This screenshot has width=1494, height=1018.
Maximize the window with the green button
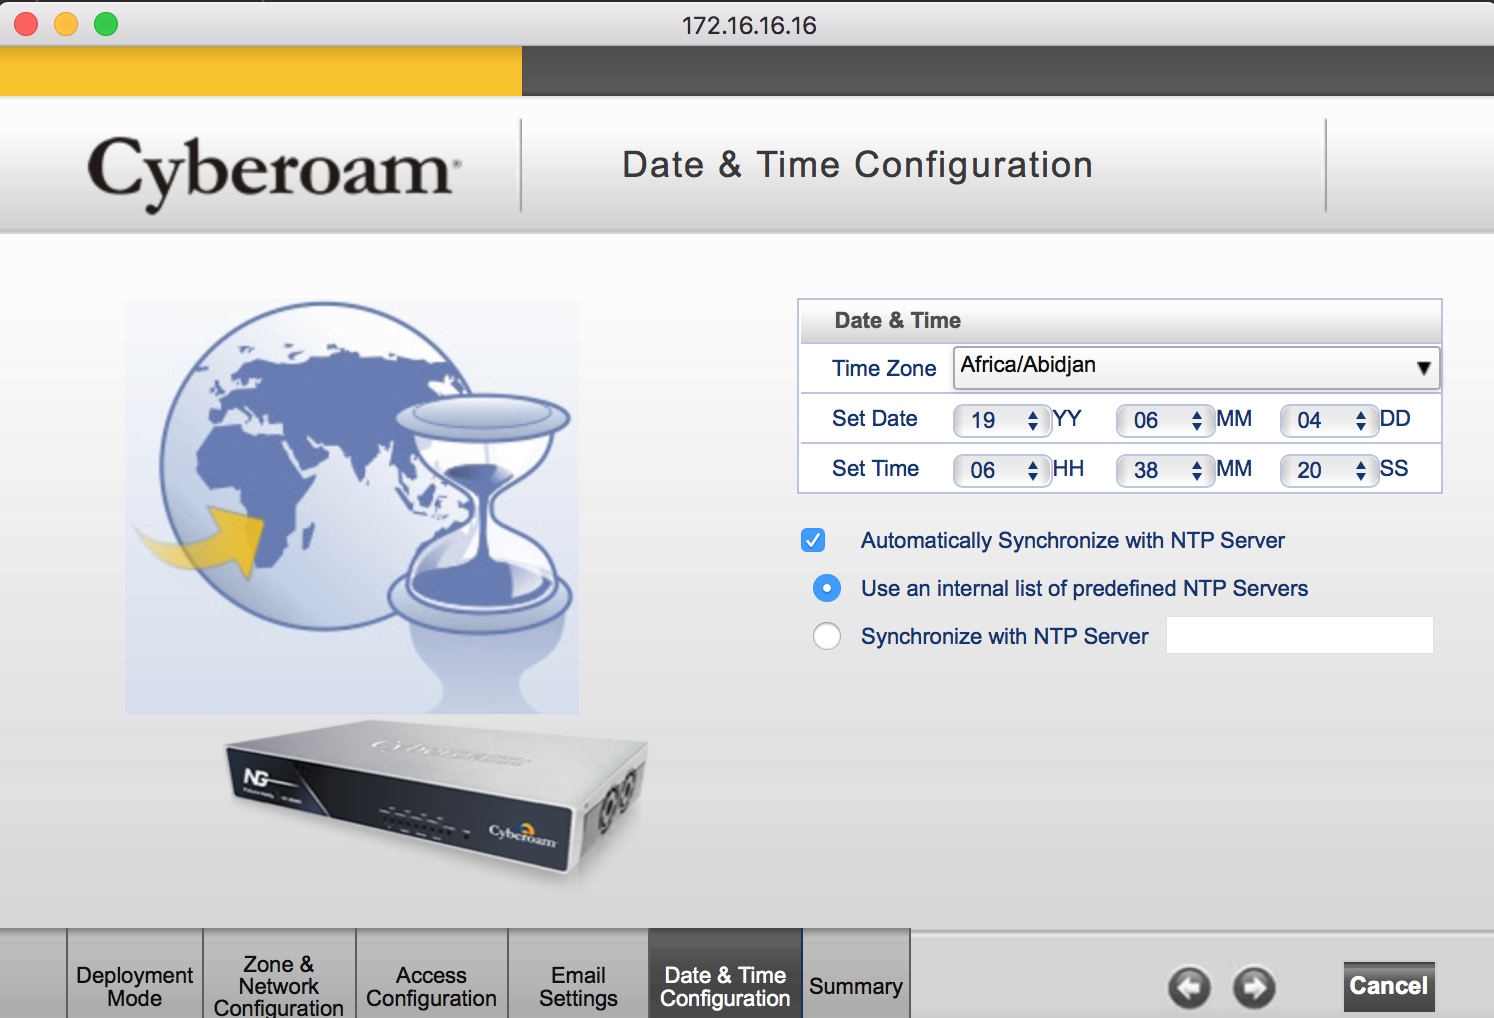[106, 24]
